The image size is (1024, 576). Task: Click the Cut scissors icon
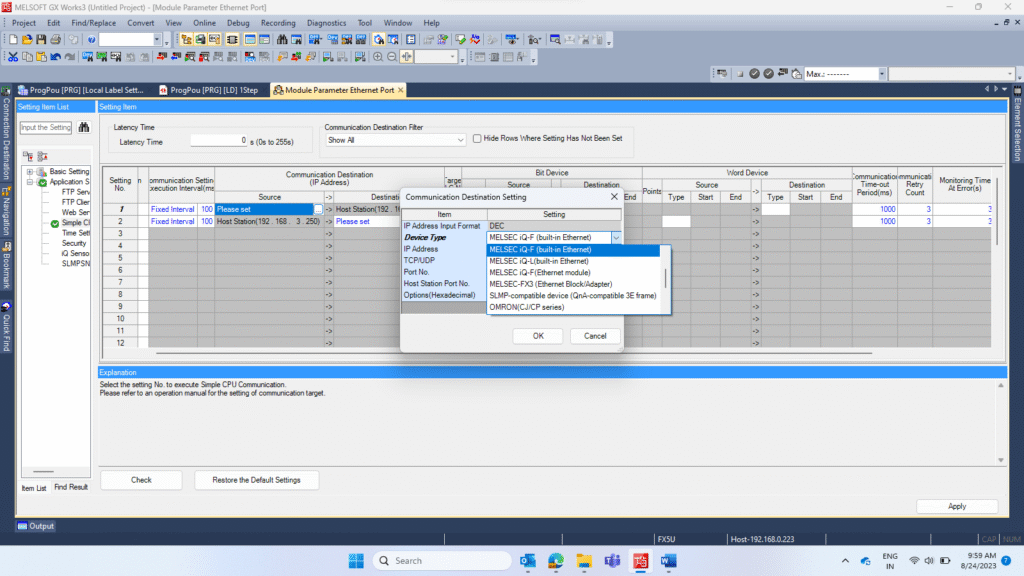point(13,57)
